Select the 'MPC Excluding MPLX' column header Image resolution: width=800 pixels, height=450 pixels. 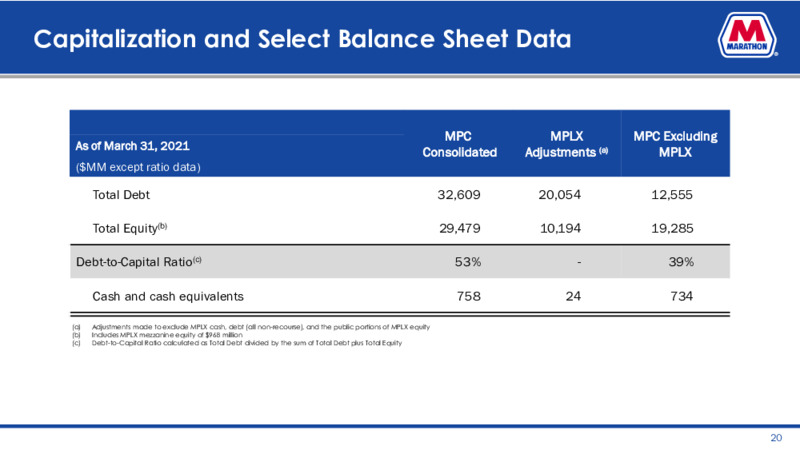tap(675, 144)
